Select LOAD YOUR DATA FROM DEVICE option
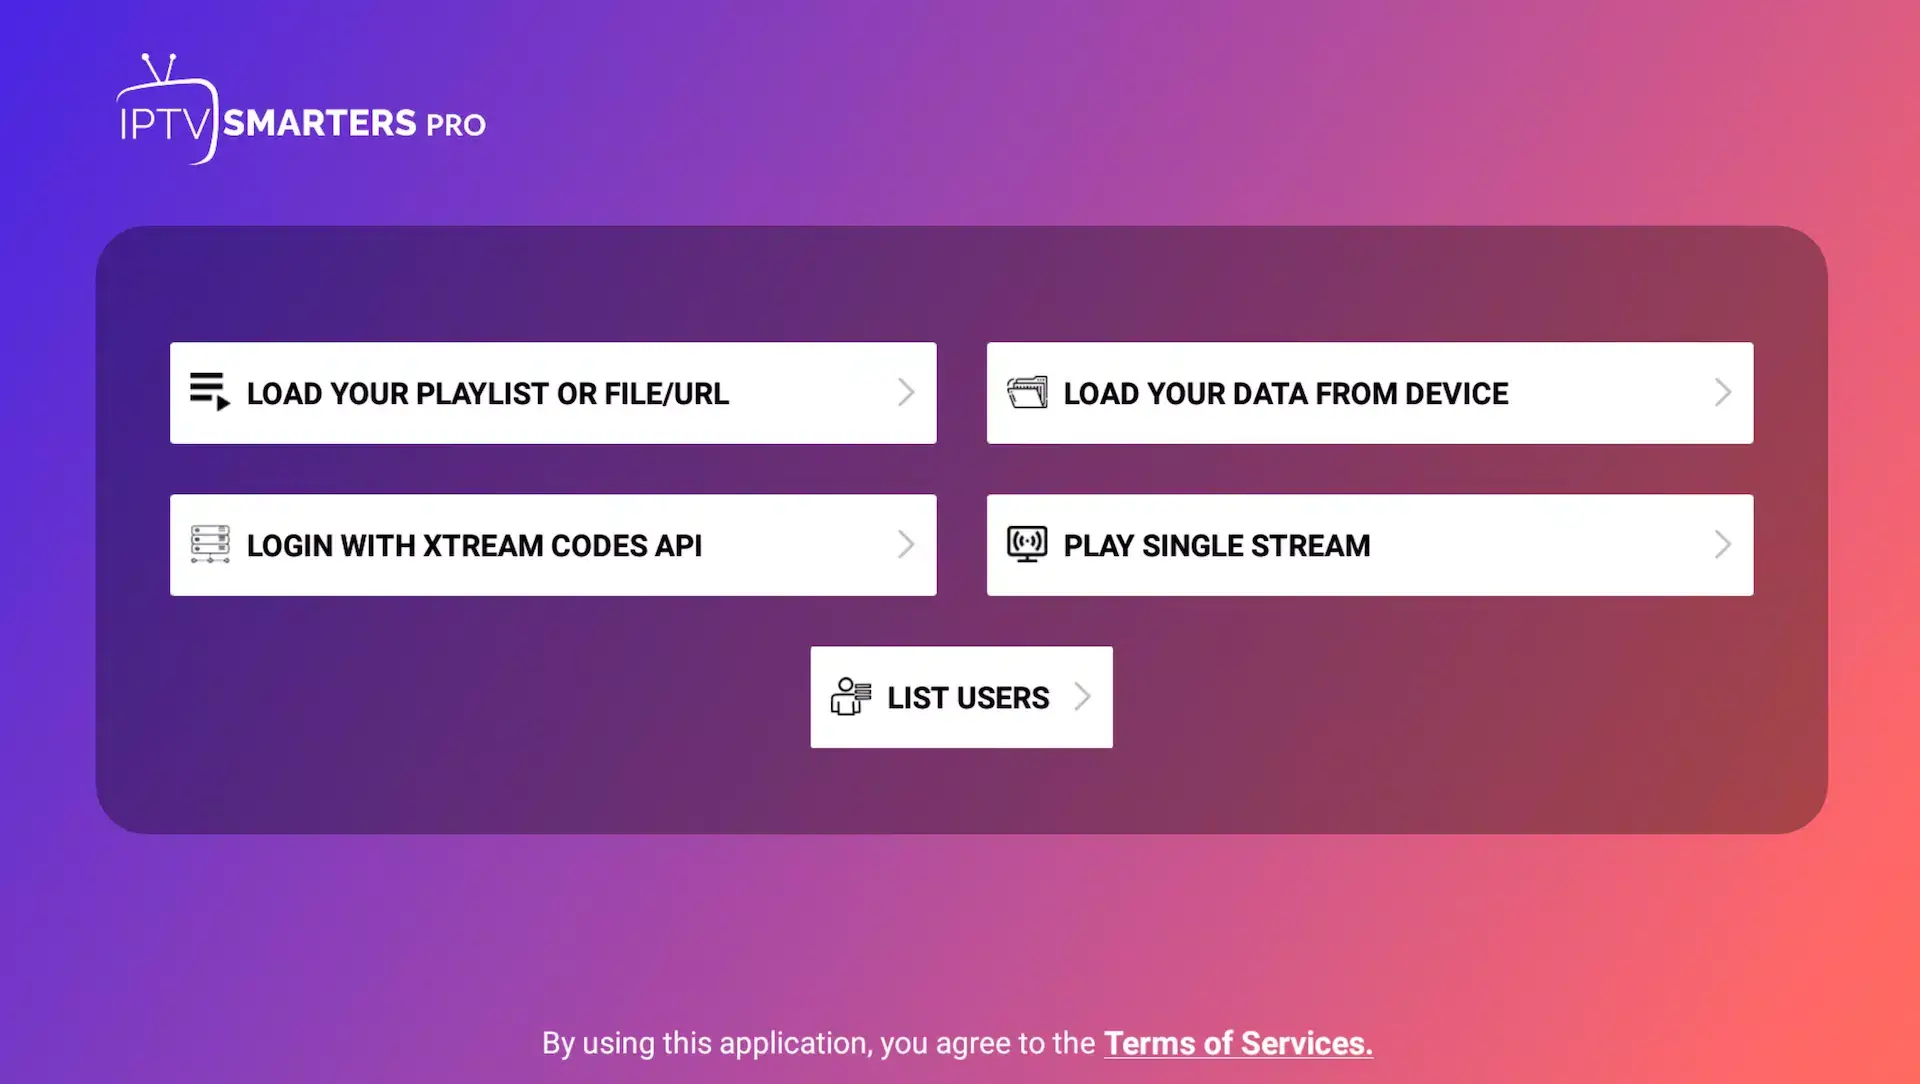 [x=1370, y=392]
